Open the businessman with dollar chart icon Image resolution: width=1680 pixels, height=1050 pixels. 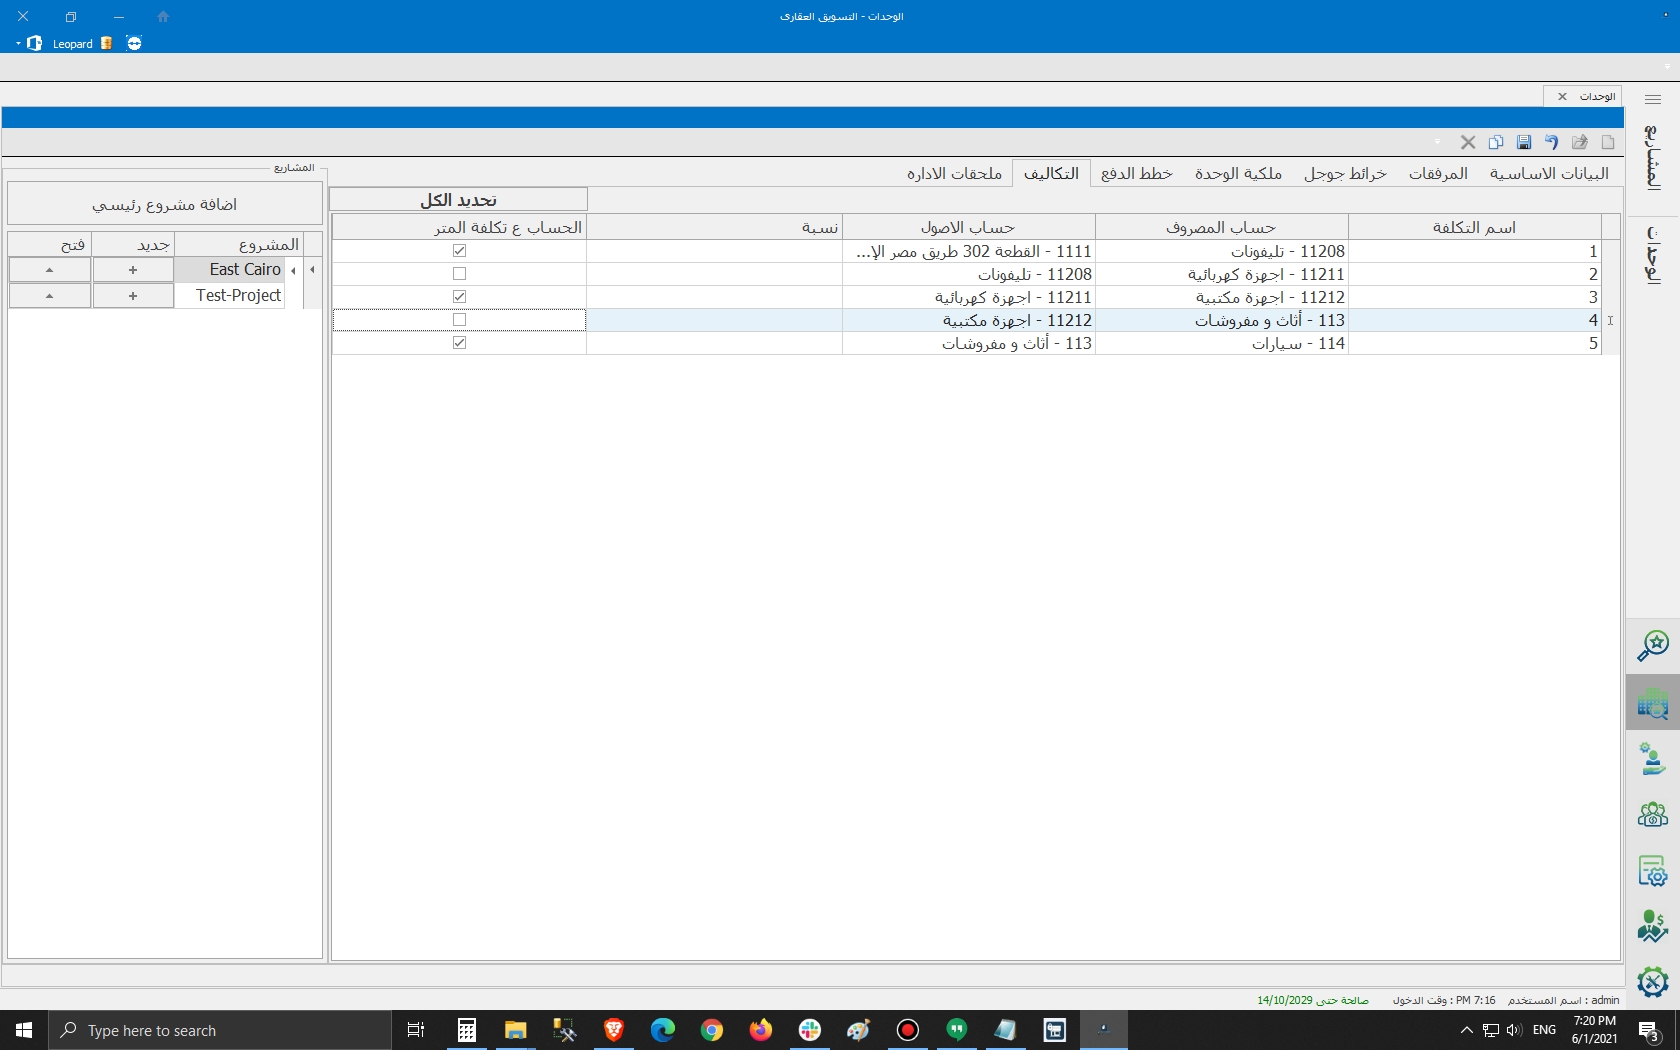pos(1652,926)
